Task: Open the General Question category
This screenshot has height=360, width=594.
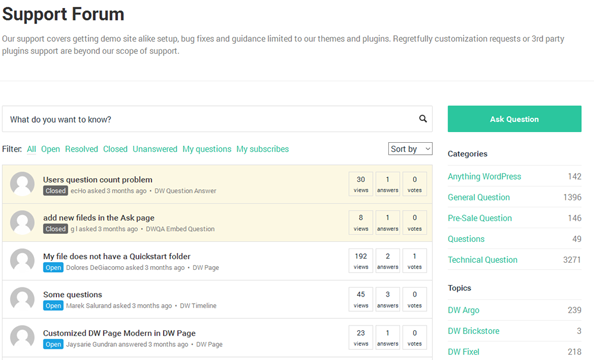Action: [x=479, y=197]
